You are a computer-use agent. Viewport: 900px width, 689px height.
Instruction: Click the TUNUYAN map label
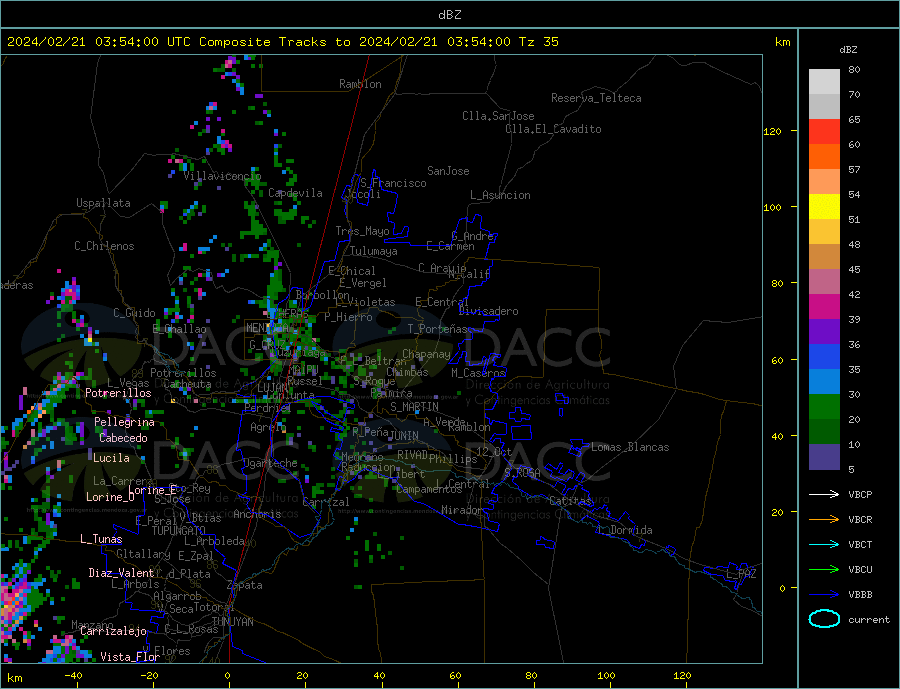pos(232,622)
